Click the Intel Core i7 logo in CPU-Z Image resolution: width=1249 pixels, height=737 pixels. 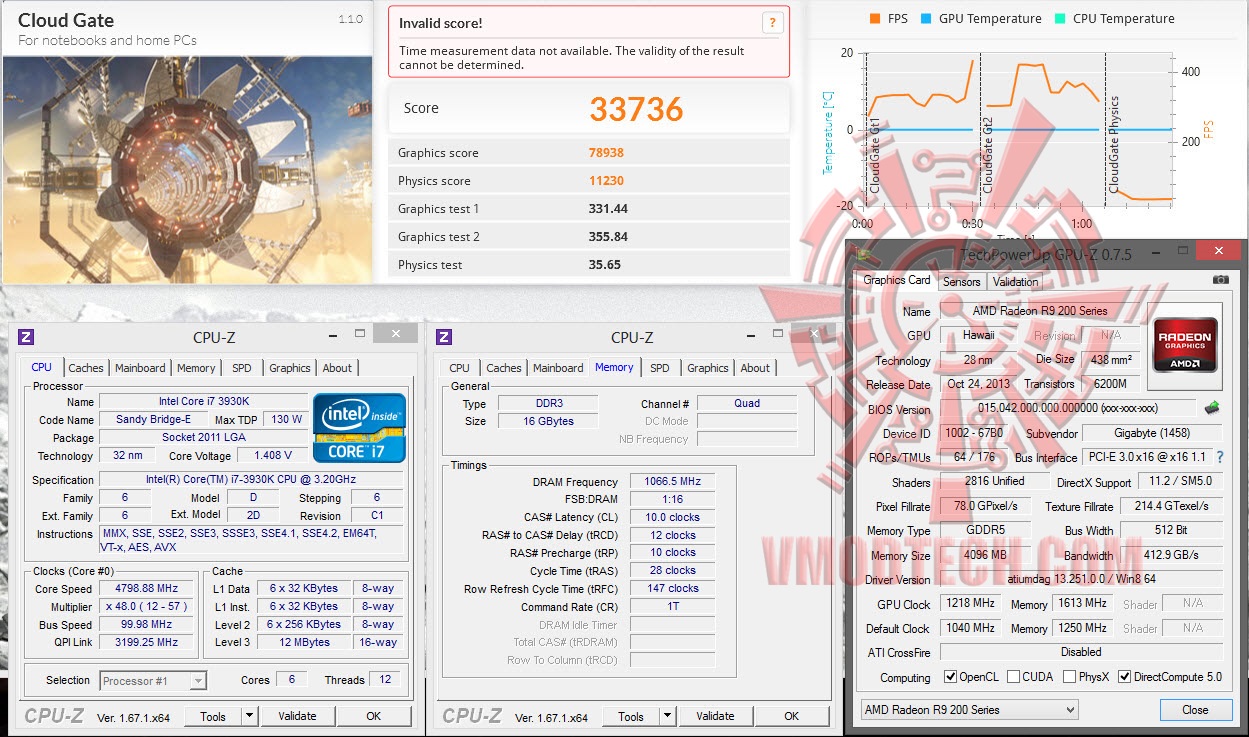(359, 428)
